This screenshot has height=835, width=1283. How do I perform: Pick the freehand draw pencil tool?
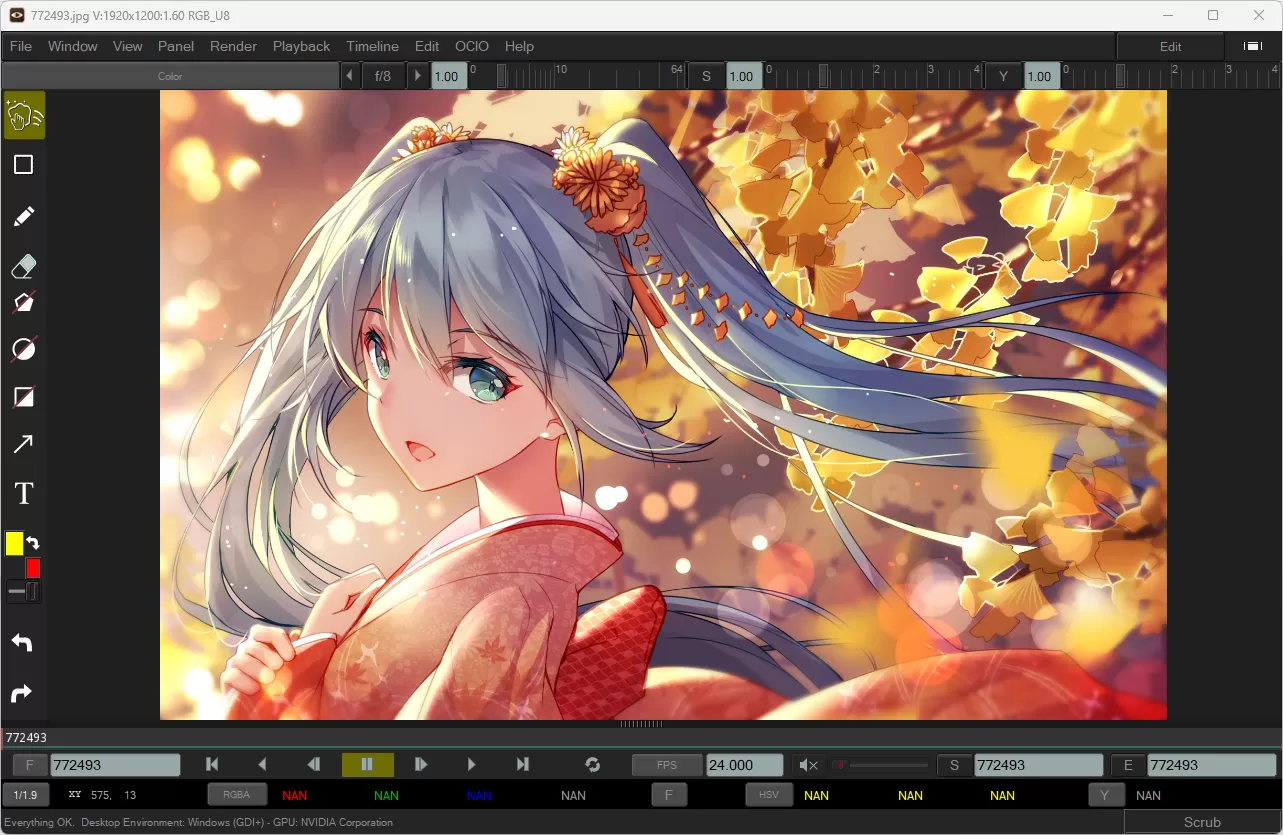coord(23,216)
